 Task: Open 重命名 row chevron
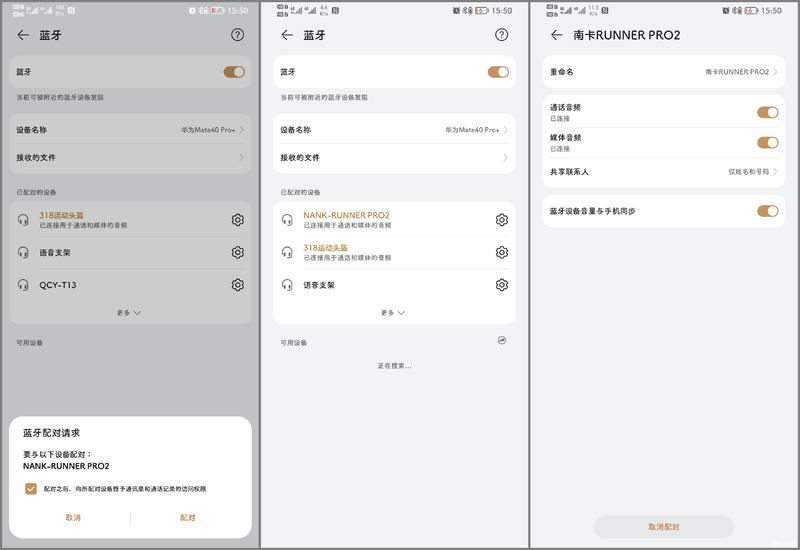(775, 71)
